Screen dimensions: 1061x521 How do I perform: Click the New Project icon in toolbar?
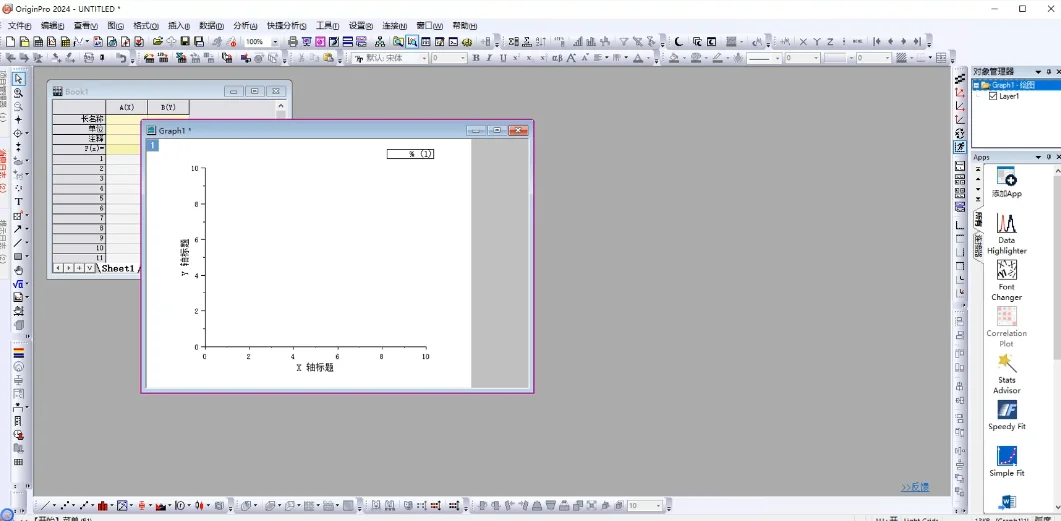coord(10,42)
